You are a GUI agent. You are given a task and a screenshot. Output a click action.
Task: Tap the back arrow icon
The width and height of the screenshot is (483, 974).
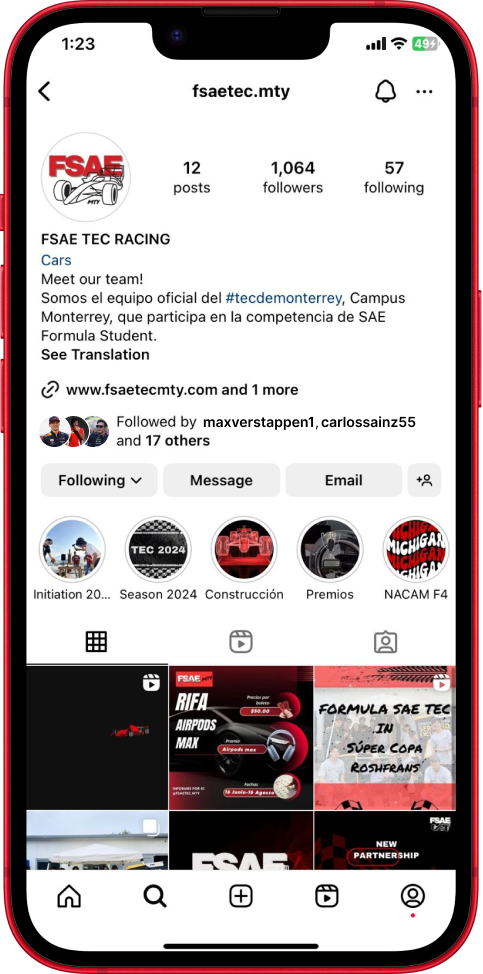tap(44, 92)
